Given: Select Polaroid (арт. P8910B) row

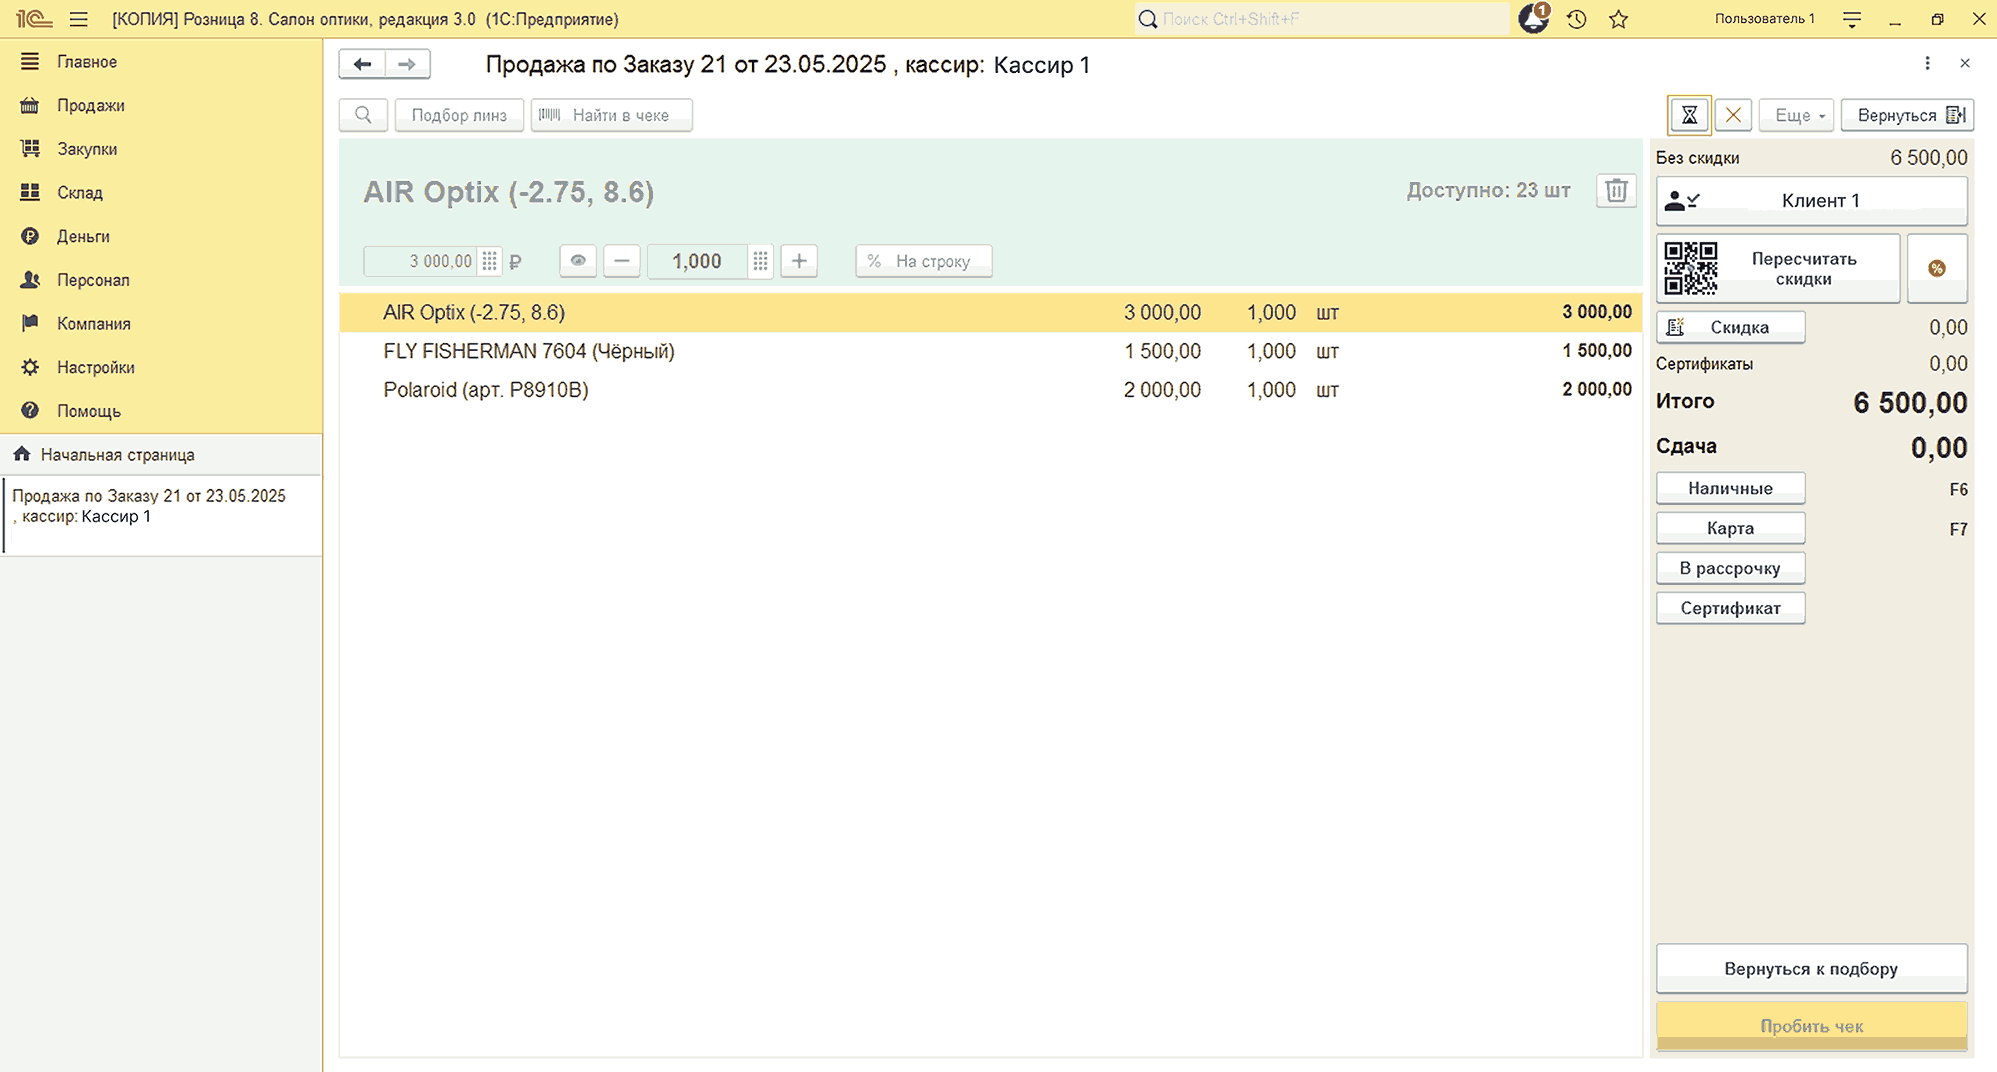Looking at the screenshot, I should 990,390.
